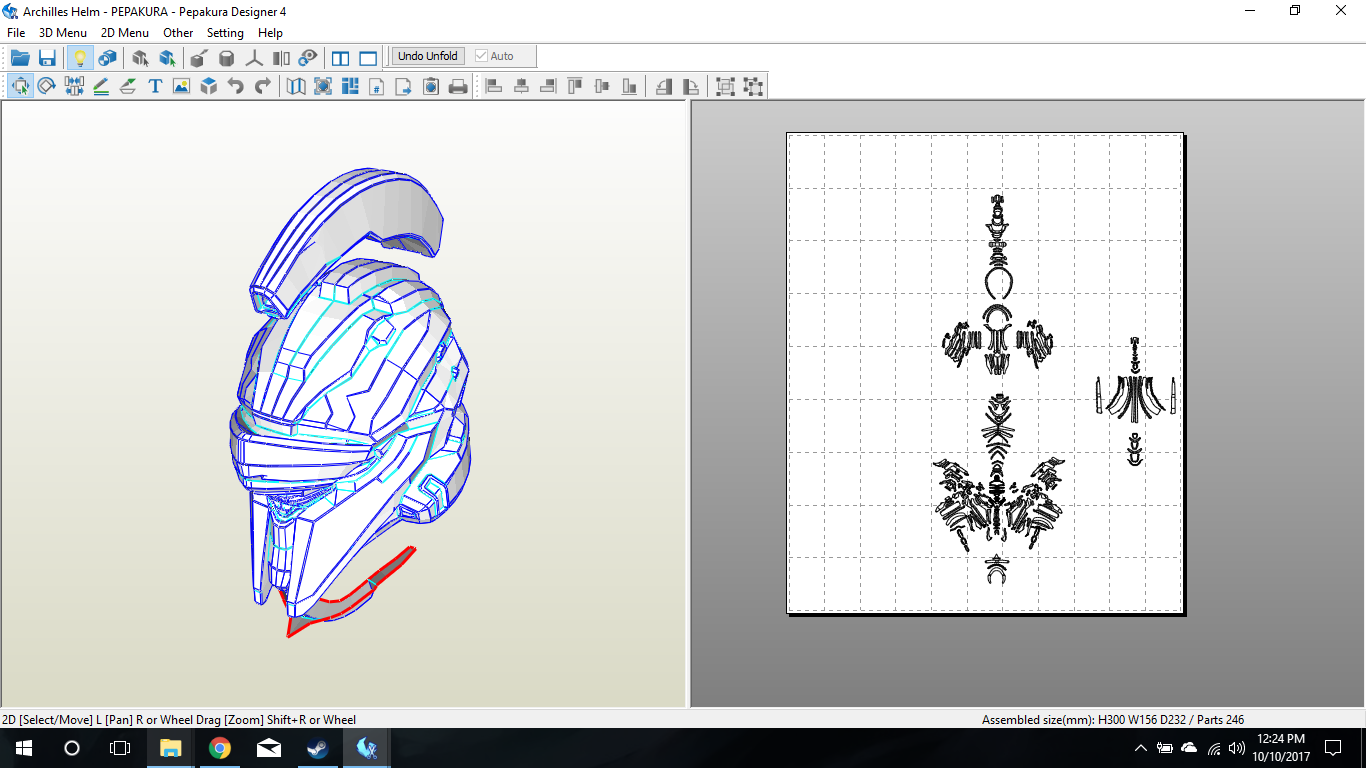Rotate selected parts clockwise icon
1366x768 pixels.
(691, 86)
